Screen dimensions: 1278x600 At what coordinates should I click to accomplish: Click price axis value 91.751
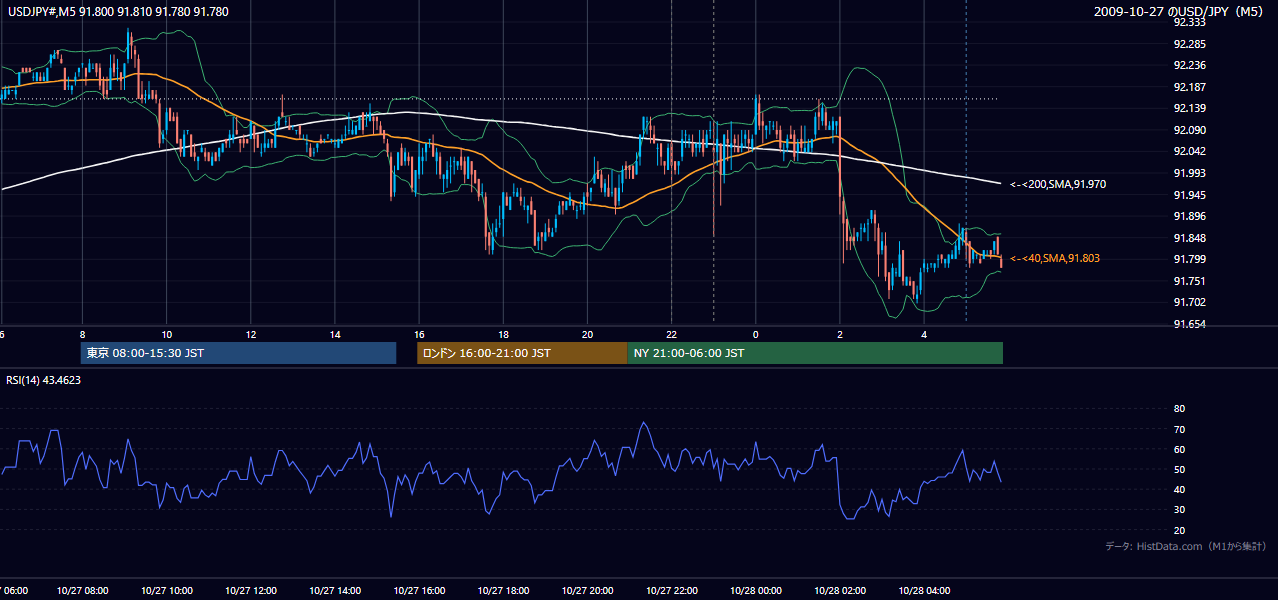pyautogui.click(x=1190, y=281)
